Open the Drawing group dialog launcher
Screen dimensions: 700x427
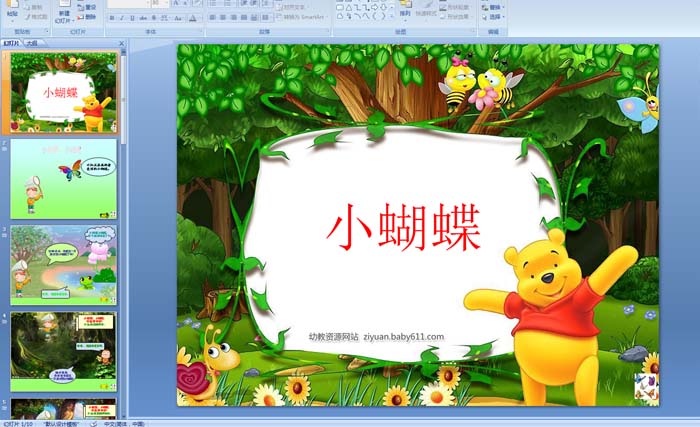[473, 30]
